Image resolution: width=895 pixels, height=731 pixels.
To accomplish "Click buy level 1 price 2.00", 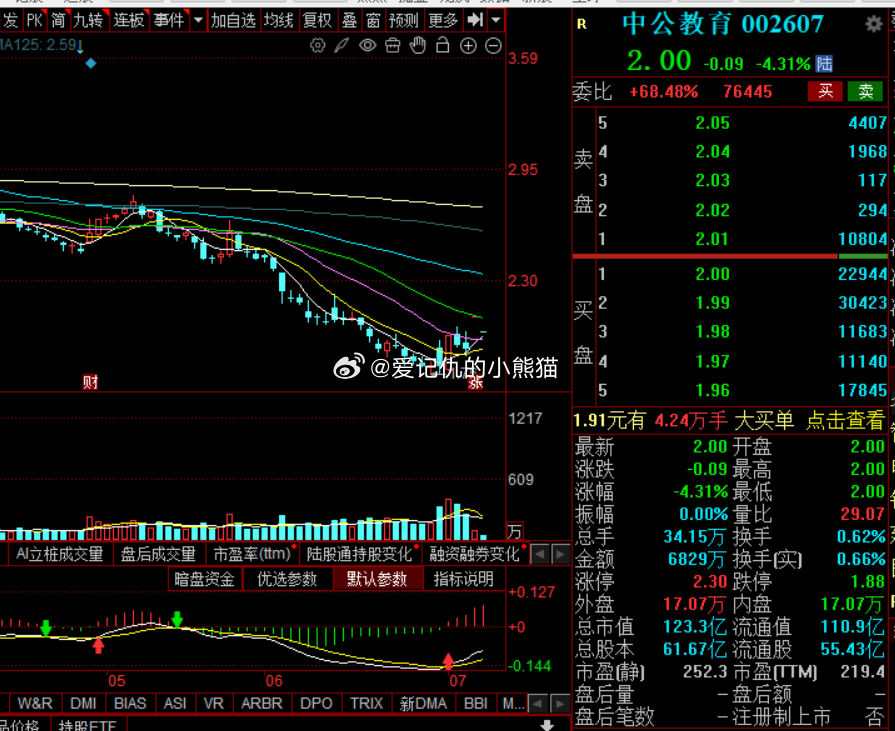I will (712, 274).
